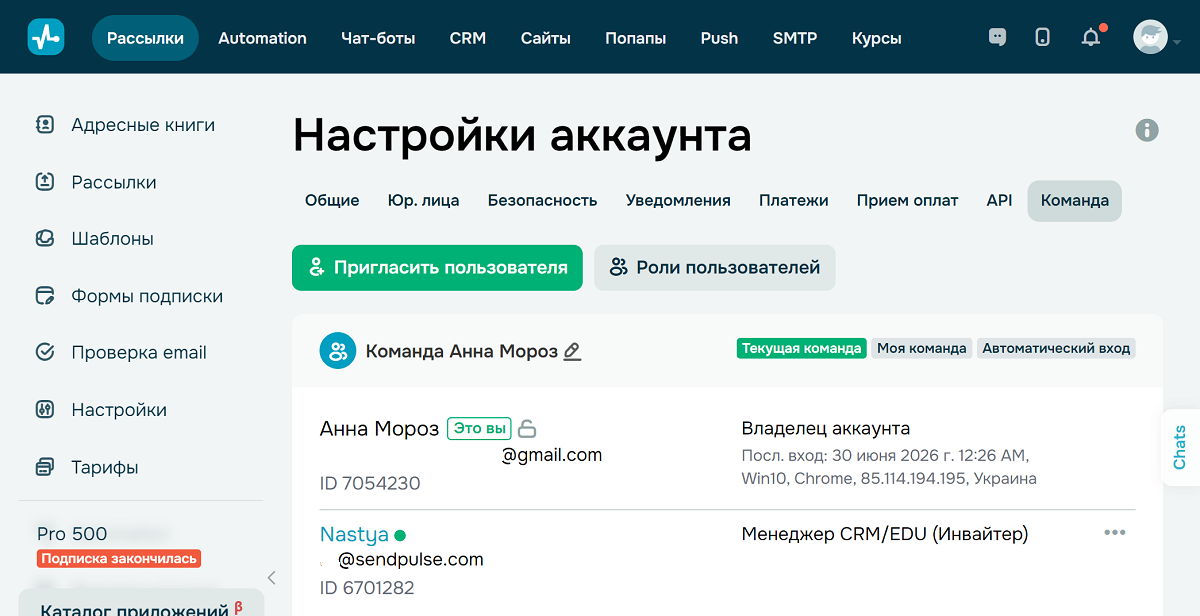The image size is (1200, 616).
Task: Click the SendPulse logo icon
Action: tap(46, 38)
